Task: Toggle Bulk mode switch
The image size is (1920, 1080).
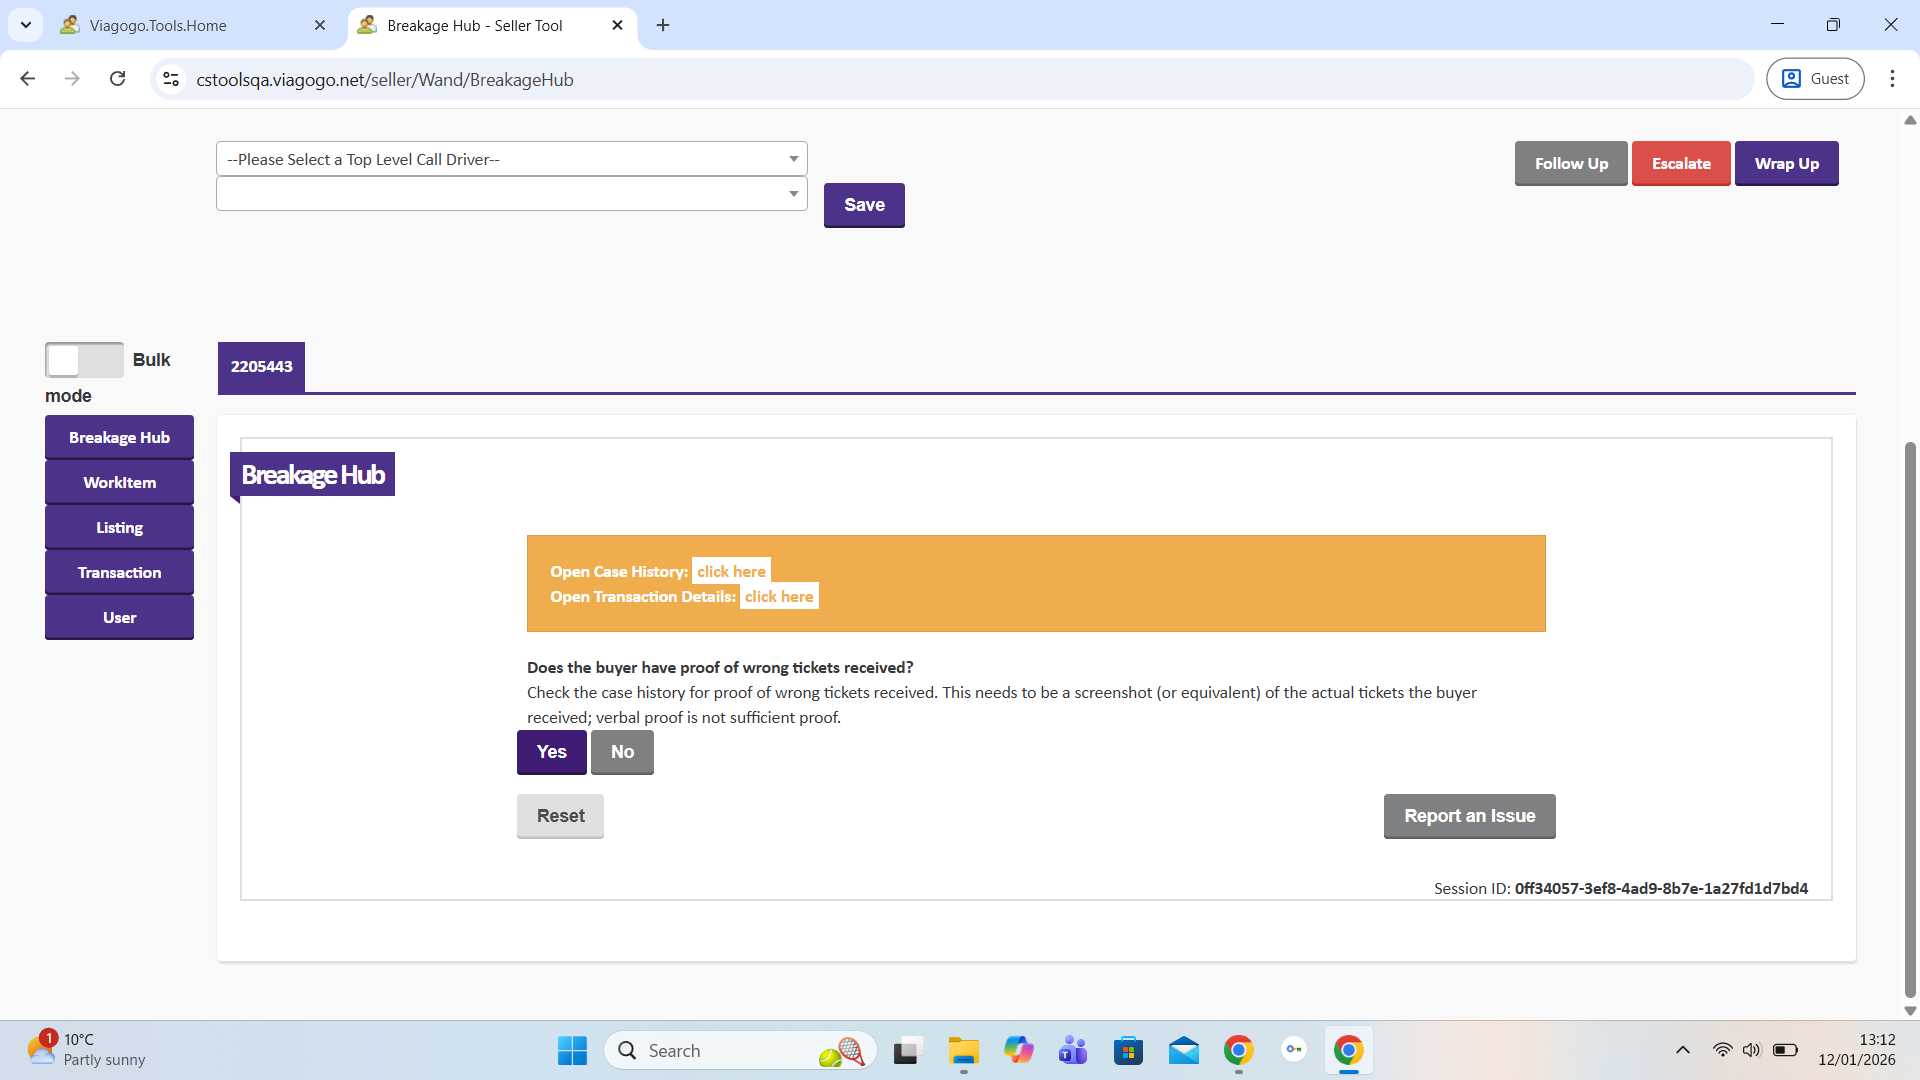Action: (84, 360)
